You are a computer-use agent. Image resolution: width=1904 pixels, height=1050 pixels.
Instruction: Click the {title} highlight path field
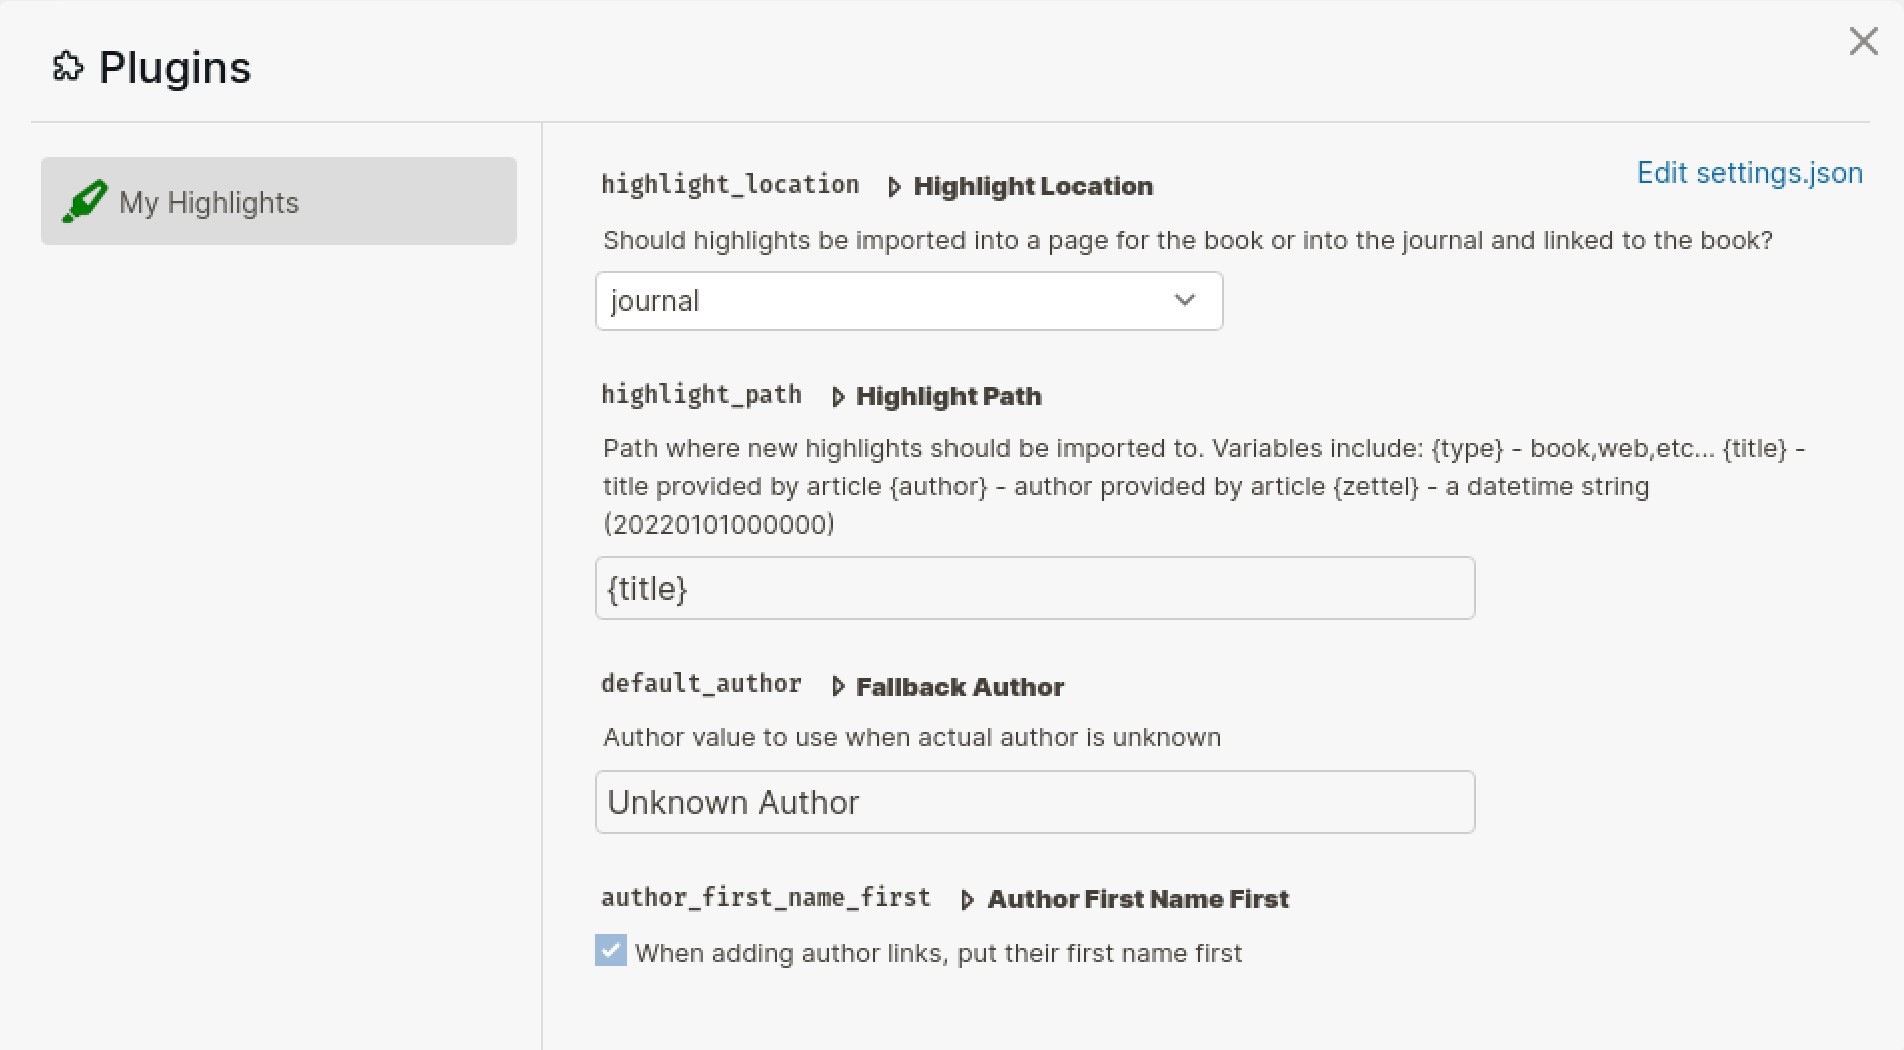(1035, 588)
